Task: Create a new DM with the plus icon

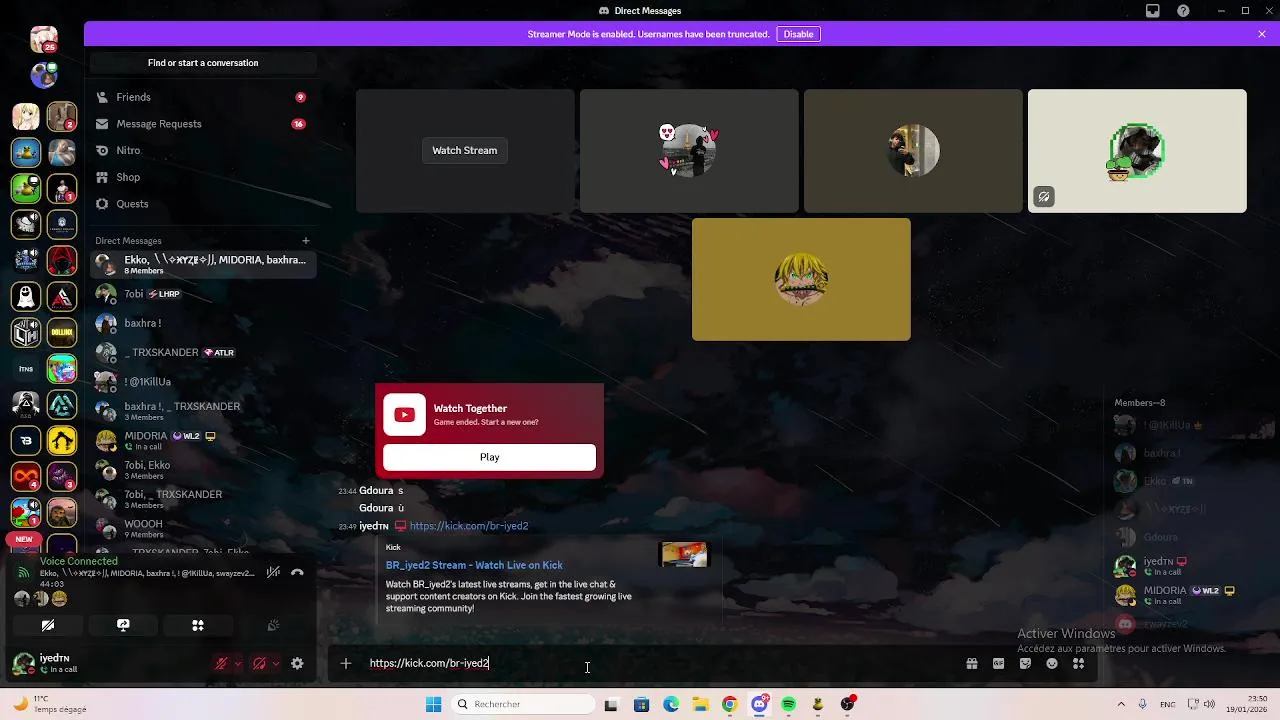Action: [306, 240]
